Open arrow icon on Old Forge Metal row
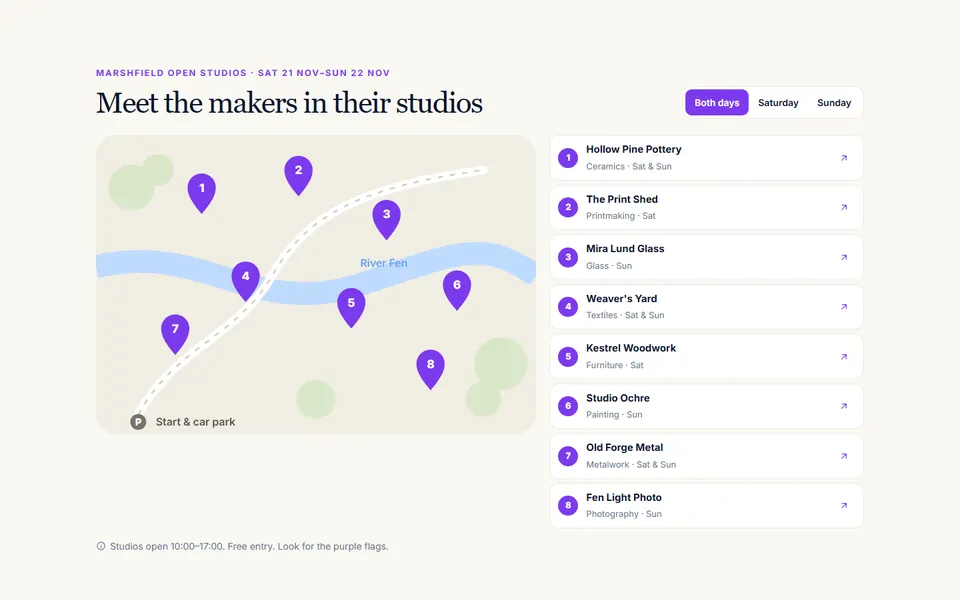The height and width of the screenshot is (600, 960). coord(844,456)
